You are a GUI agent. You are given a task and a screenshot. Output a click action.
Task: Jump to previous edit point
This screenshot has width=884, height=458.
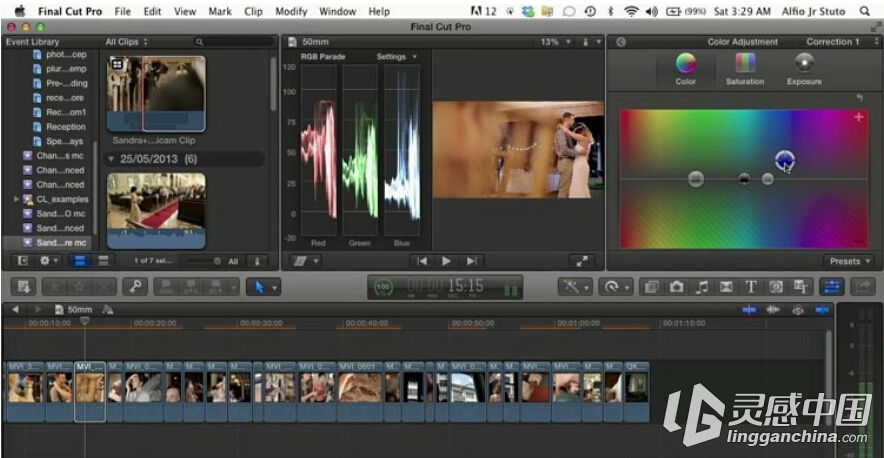(x=422, y=261)
